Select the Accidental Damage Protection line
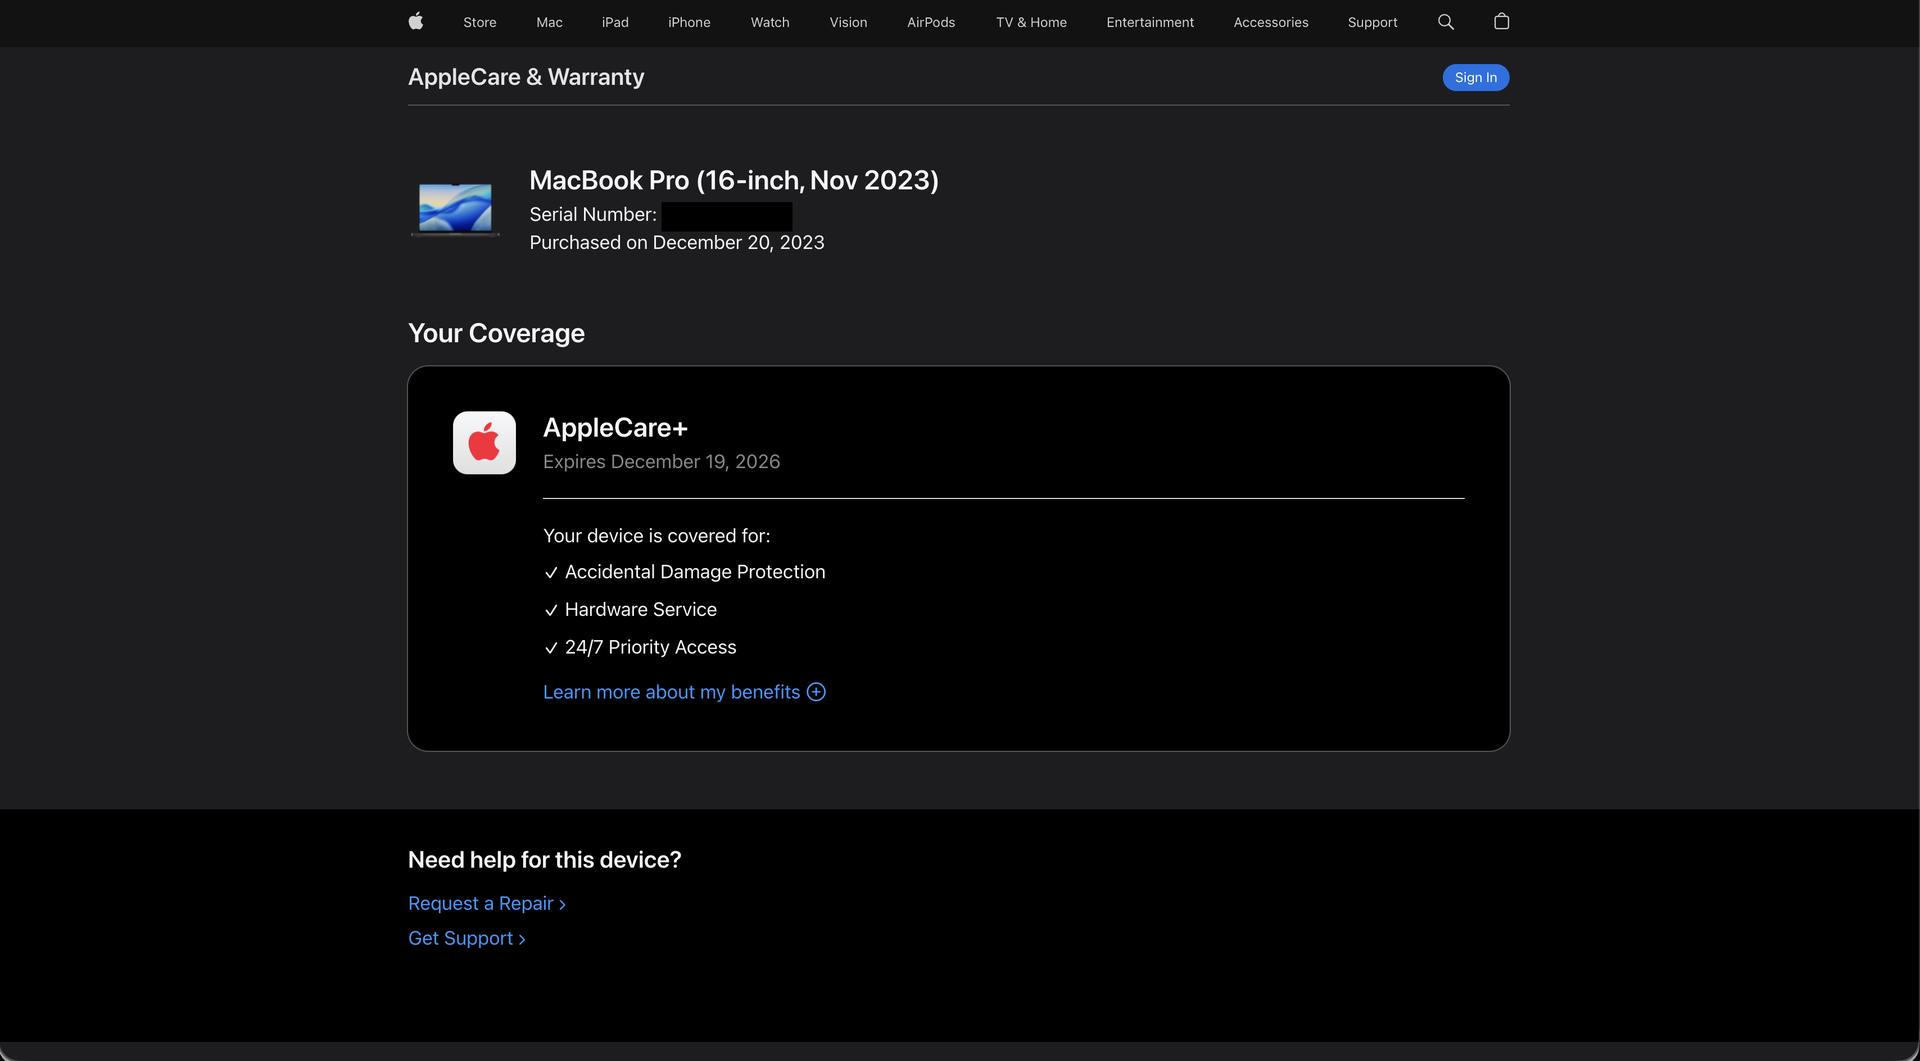The width and height of the screenshot is (1920, 1061). 685,572
